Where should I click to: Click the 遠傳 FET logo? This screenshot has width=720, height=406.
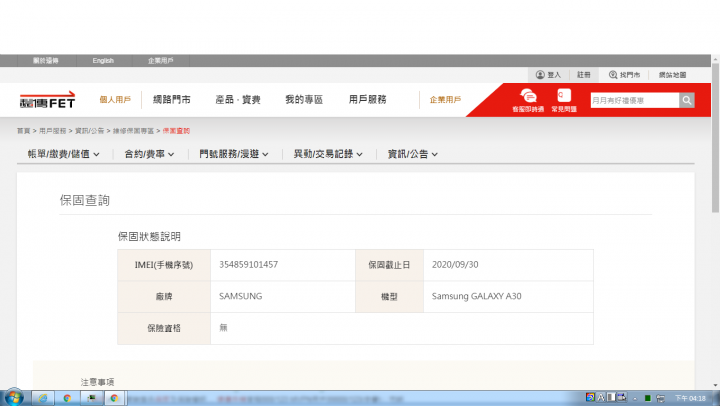(x=47, y=100)
